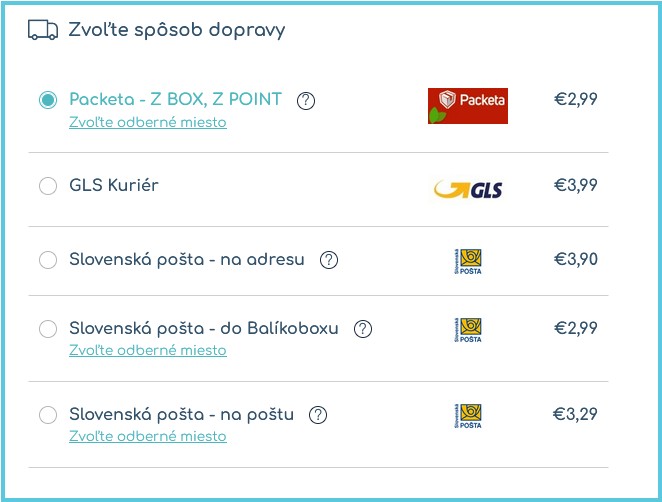Select GLS Kuriér radio button
This screenshot has width=662, height=502.
coord(48,186)
